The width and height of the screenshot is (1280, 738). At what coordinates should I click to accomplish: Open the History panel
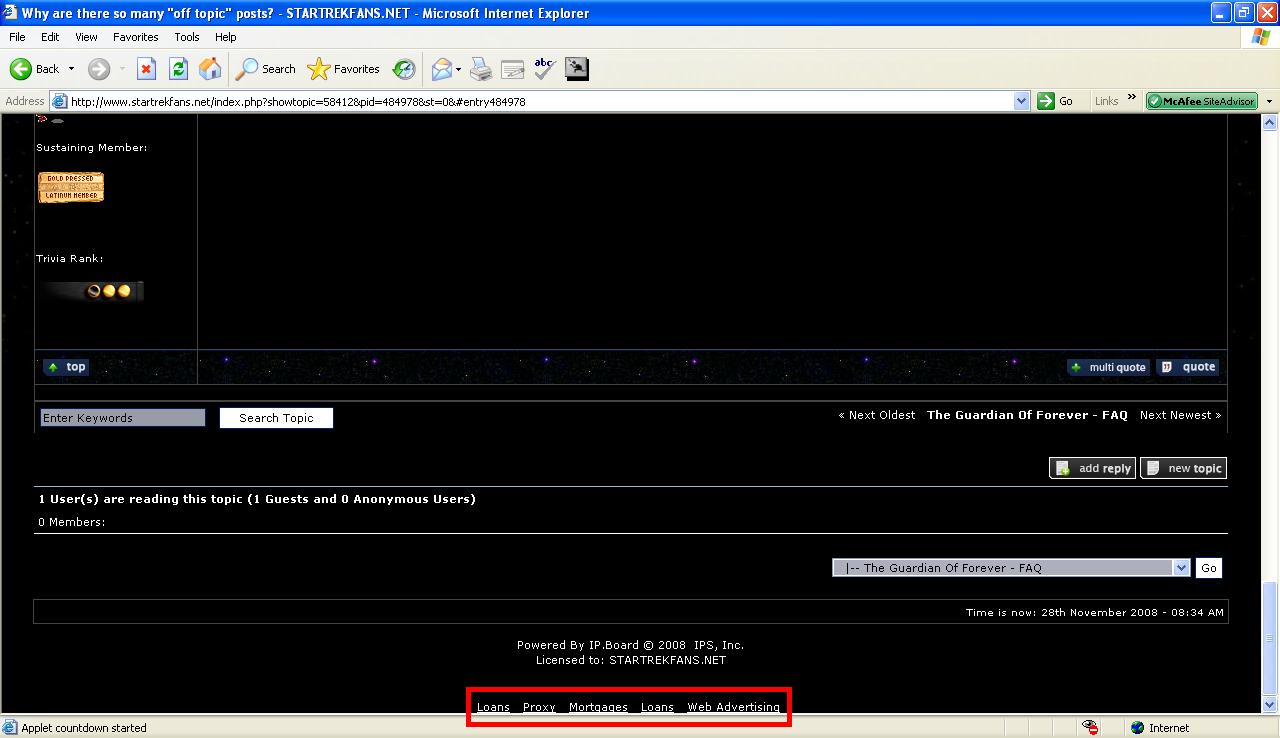pyautogui.click(x=404, y=69)
